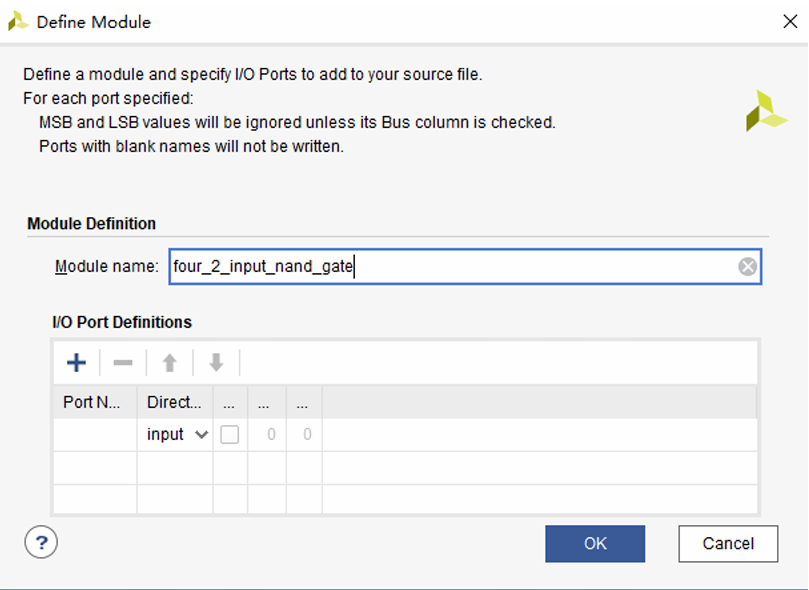The image size is (809, 590).
Task: Click the Vivado logo in title bar
Action: pyautogui.click(x=18, y=22)
